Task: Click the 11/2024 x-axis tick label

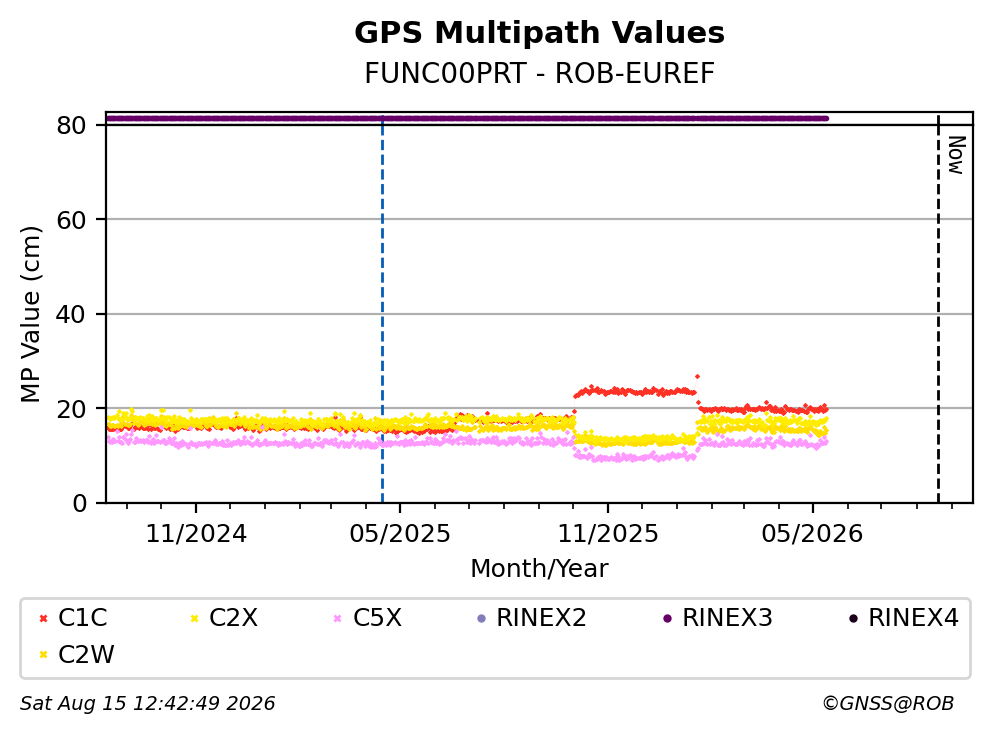Action: point(196,534)
